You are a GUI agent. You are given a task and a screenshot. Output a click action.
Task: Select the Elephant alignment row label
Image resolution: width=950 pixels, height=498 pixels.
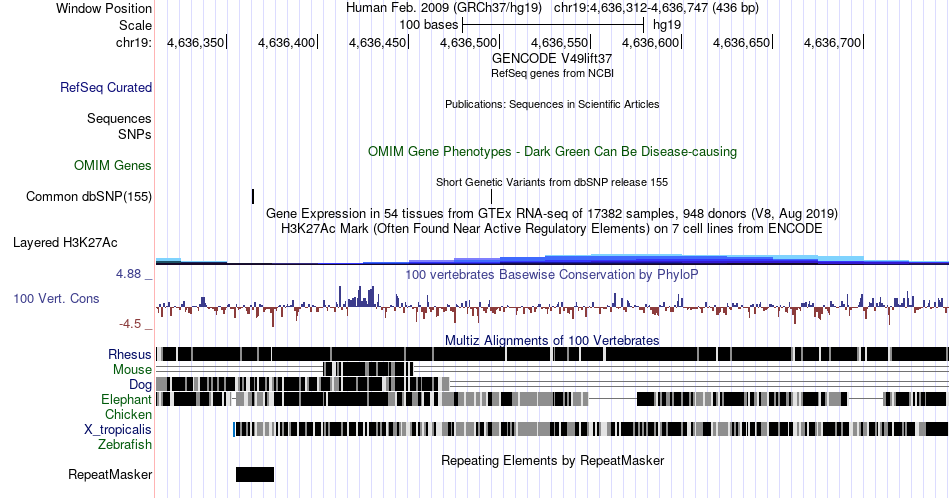pos(126,399)
